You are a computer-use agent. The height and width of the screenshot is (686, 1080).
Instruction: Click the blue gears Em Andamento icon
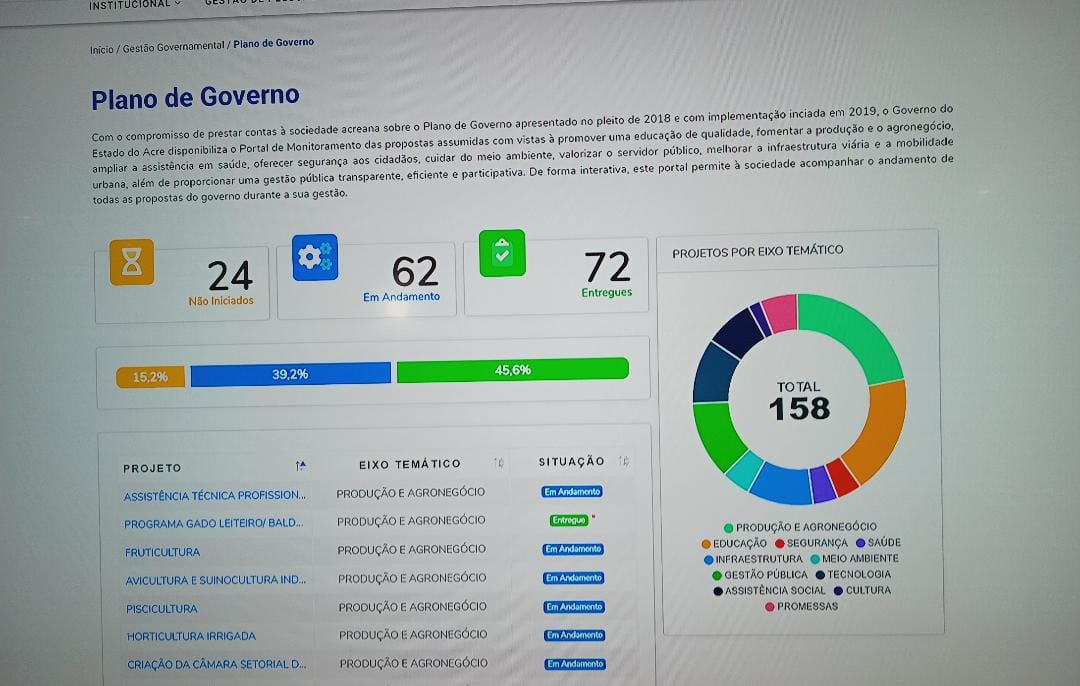coord(314,257)
